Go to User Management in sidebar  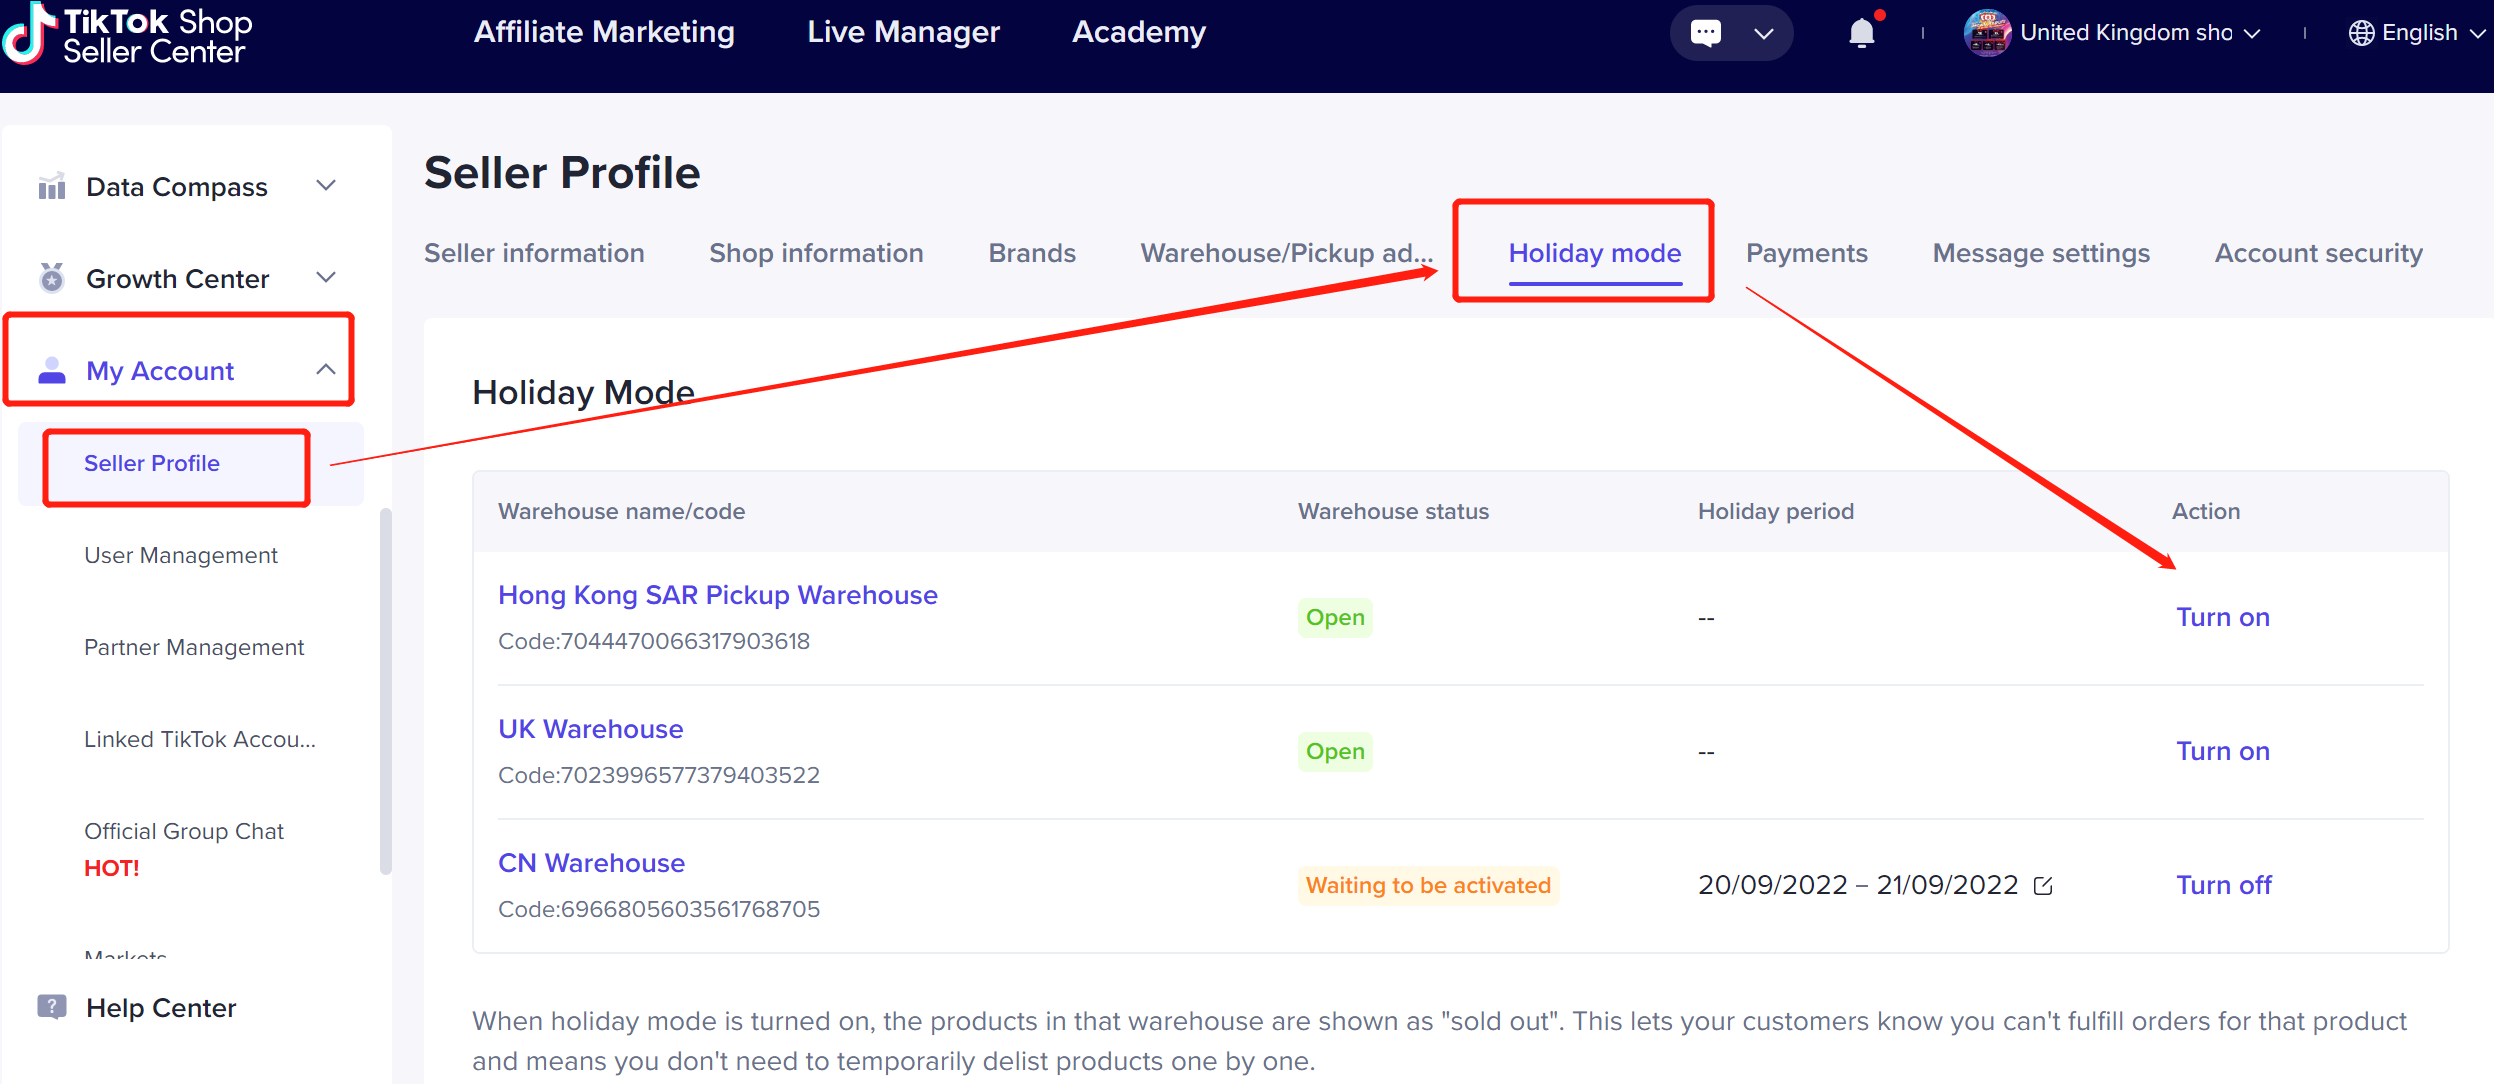click(x=181, y=555)
